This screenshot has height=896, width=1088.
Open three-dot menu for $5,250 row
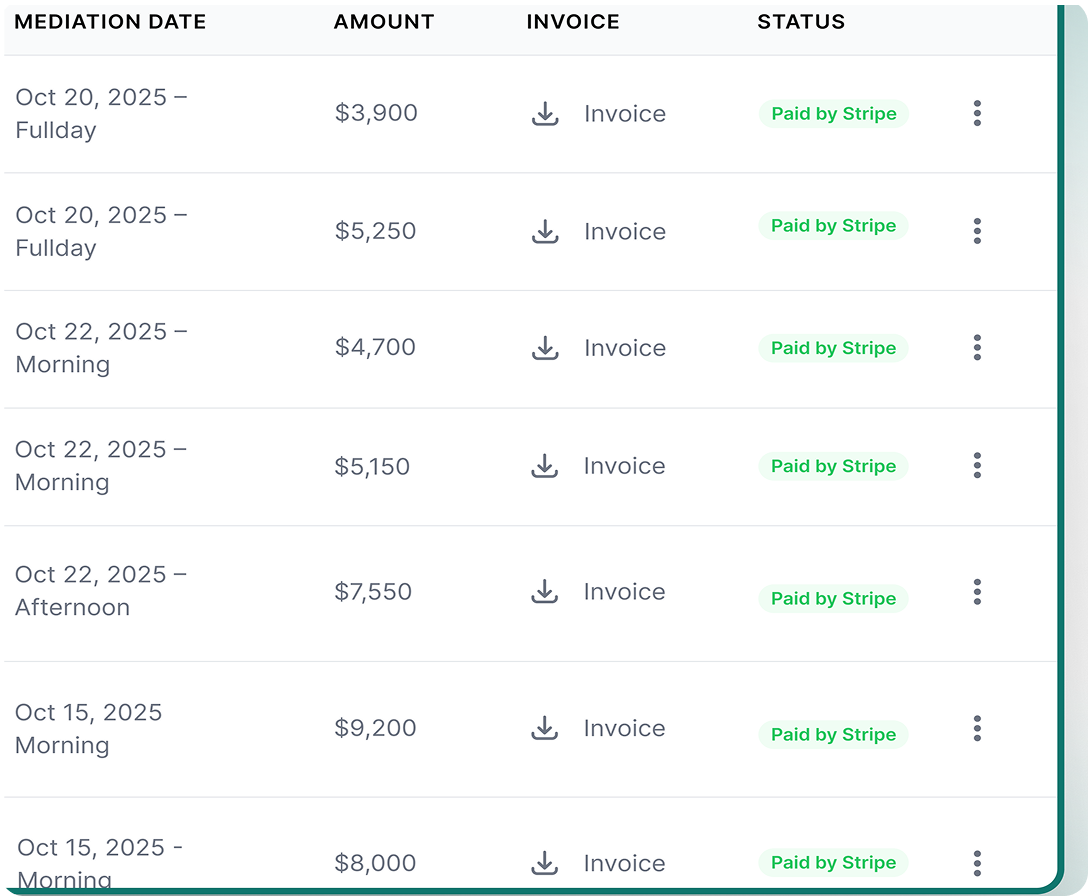(977, 231)
